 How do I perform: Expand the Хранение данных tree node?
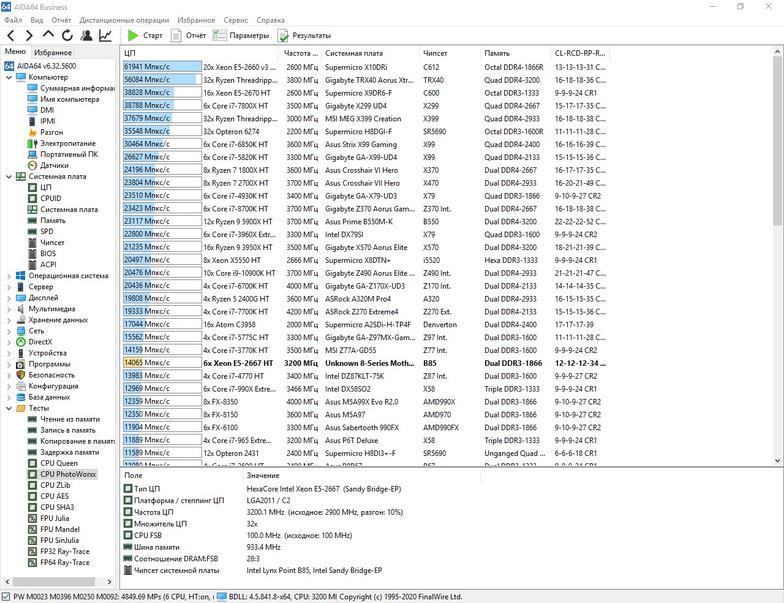point(8,320)
